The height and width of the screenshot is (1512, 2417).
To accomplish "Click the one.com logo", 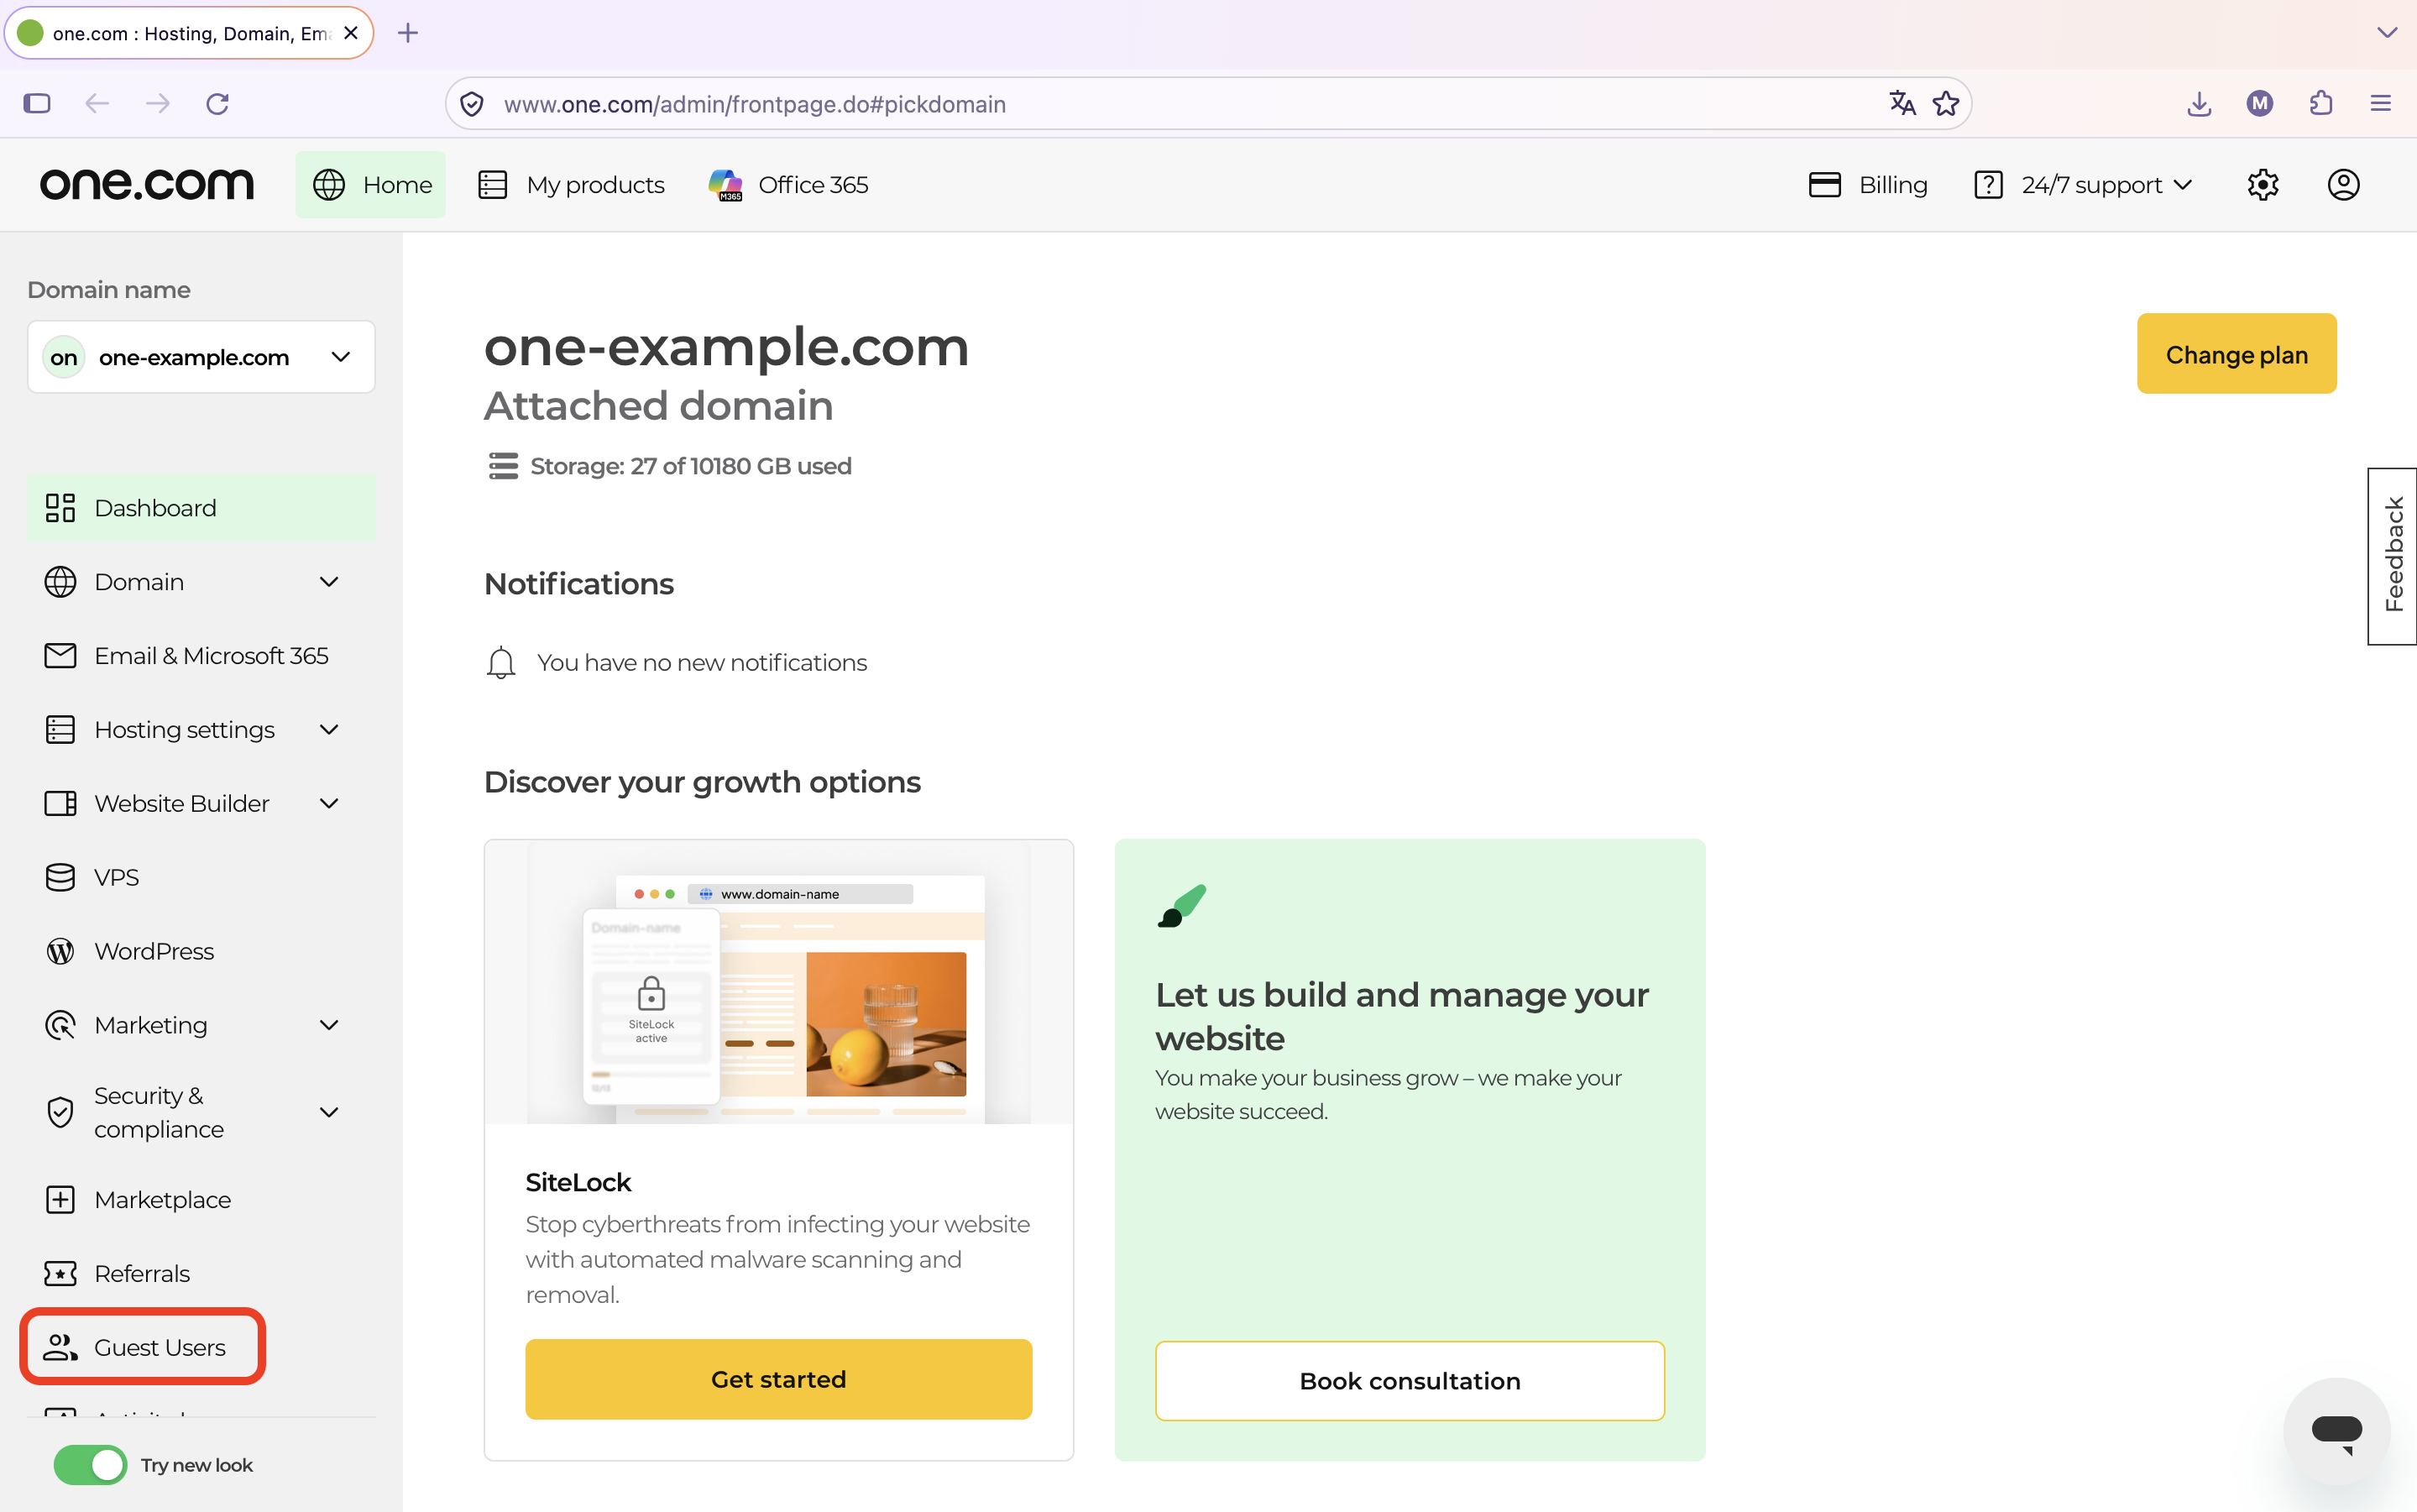I will 147,184.
